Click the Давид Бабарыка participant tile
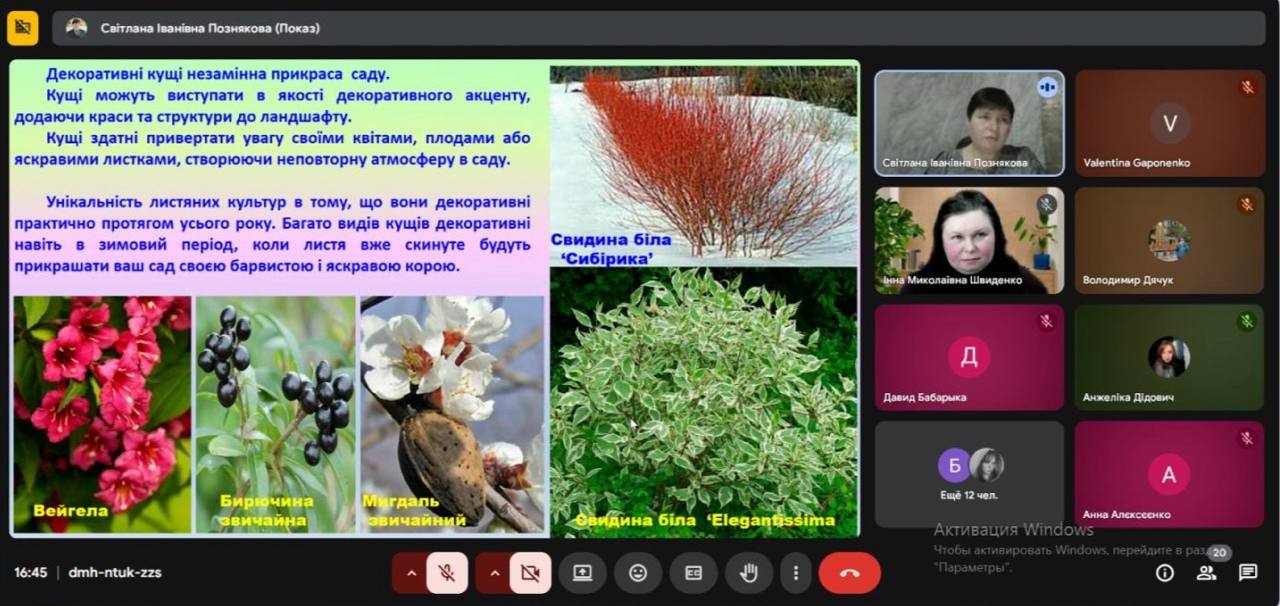 968,357
